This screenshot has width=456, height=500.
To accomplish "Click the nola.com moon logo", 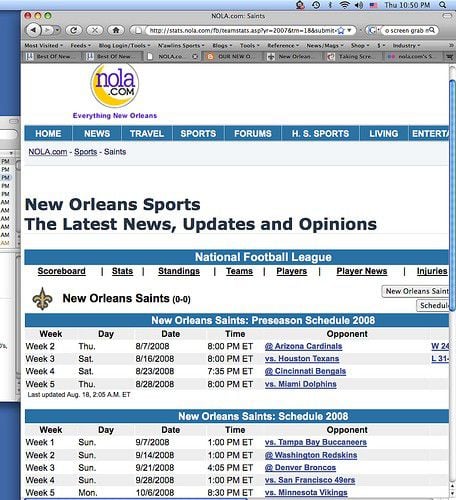I will coord(114,85).
